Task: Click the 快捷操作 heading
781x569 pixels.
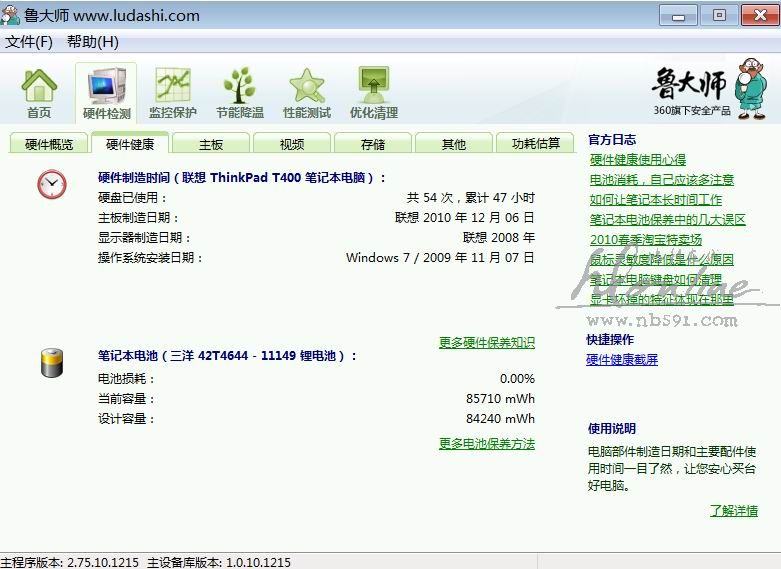Action: (x=610, y=340)
